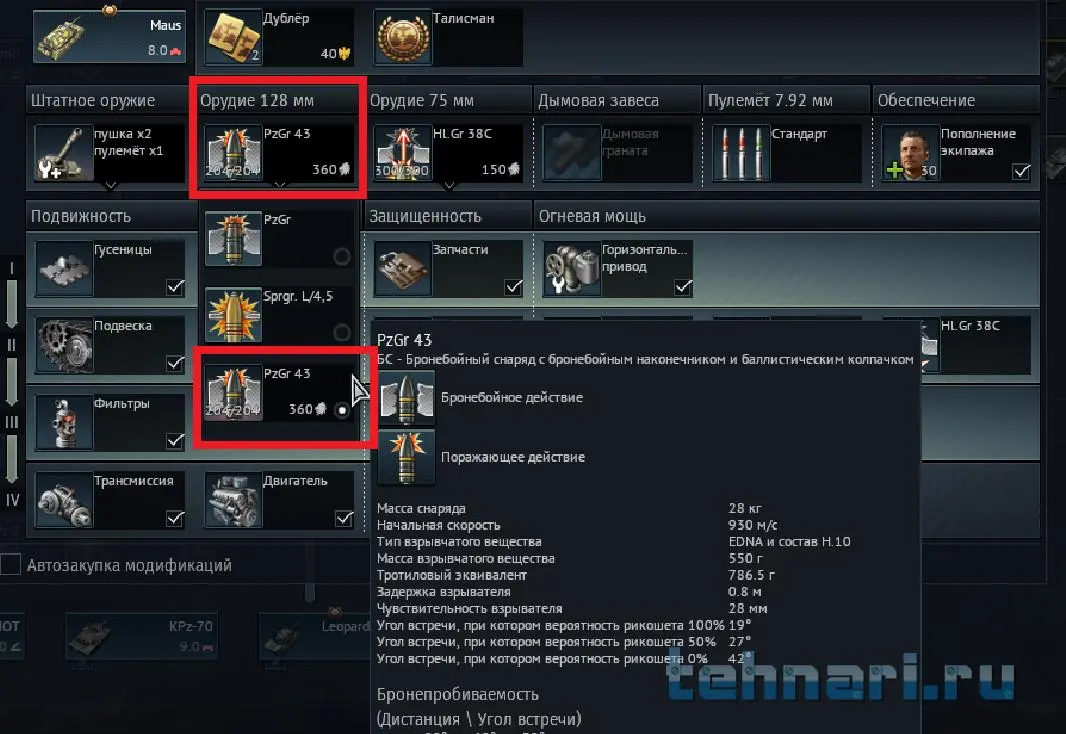The image size is (1066, 734).
Task: Expand the HL.Gr 38C 75 мм shell dropdown
Action: (449, 185)
